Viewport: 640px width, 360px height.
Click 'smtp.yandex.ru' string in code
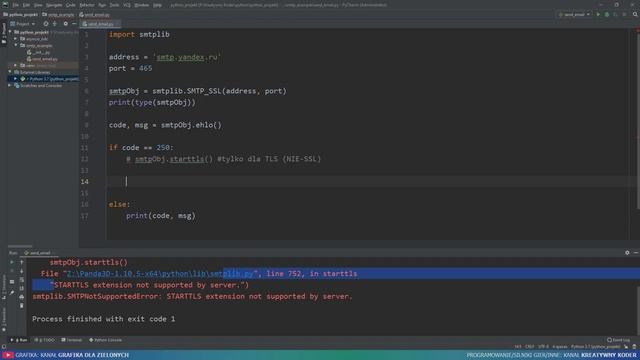(x=187, y=57)
